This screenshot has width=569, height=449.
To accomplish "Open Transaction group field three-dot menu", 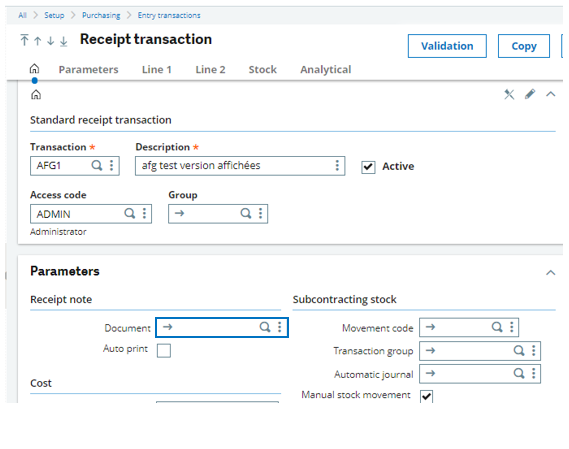I will (533, 351).
